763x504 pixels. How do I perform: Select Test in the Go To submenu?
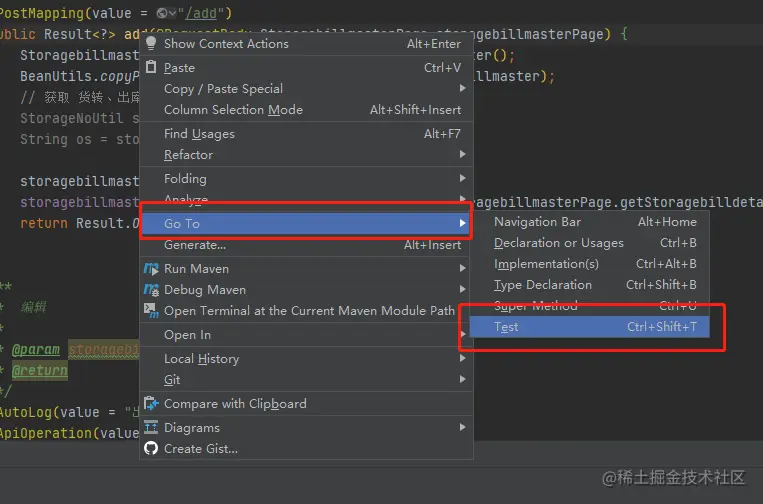click(507, 327)
